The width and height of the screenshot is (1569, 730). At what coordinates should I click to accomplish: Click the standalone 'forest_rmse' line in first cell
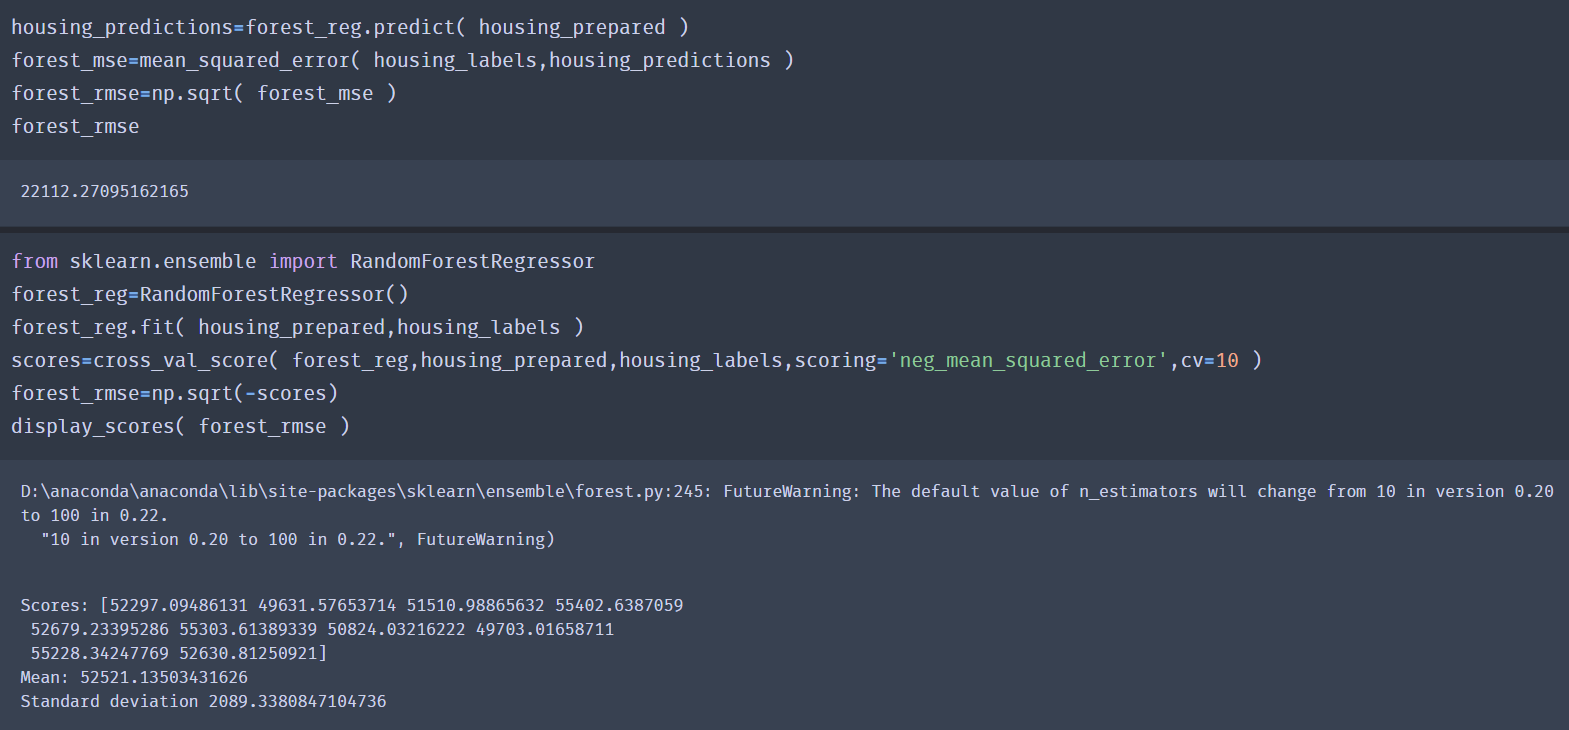[75, 127]
